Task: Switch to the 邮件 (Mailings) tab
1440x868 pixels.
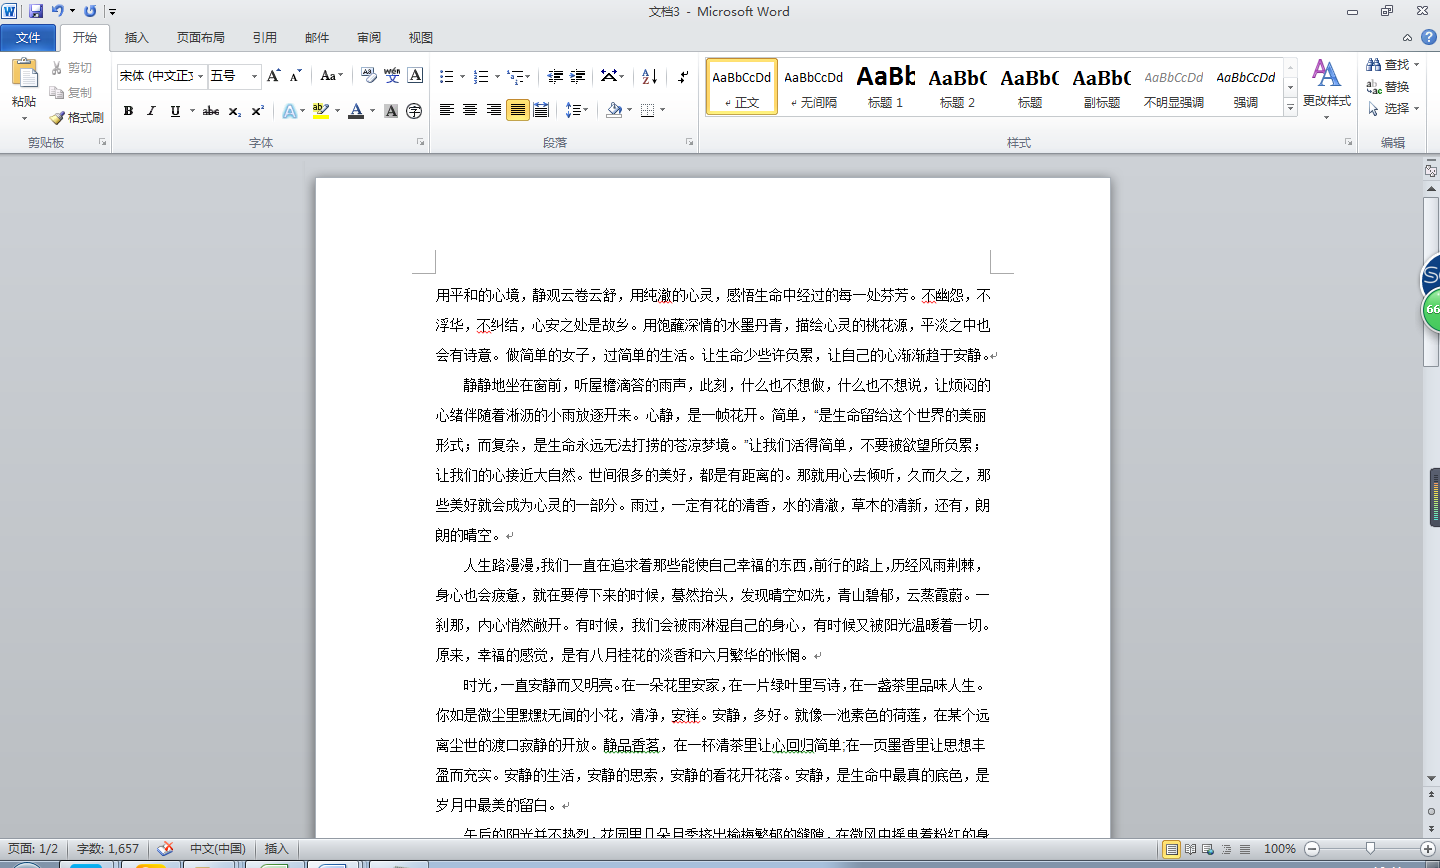Action: (x=317, y=38)
